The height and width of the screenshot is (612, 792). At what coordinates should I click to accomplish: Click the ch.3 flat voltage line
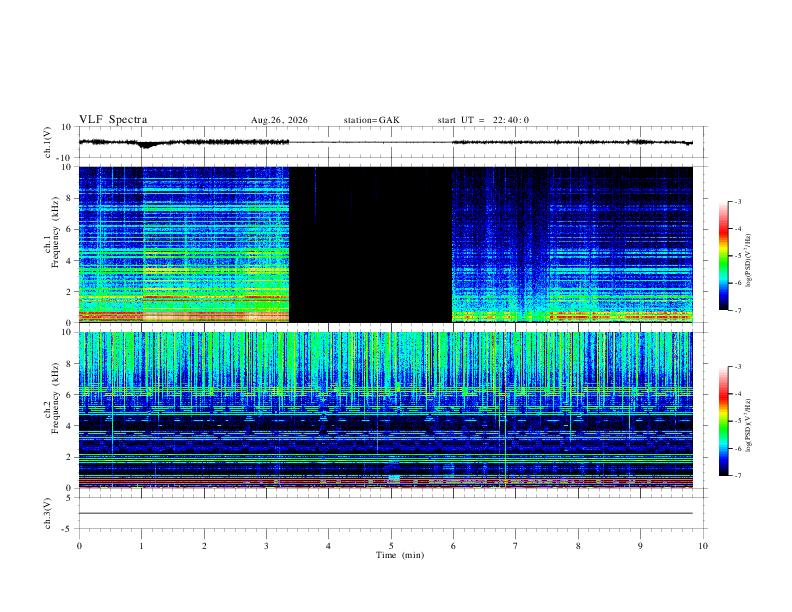386,513
